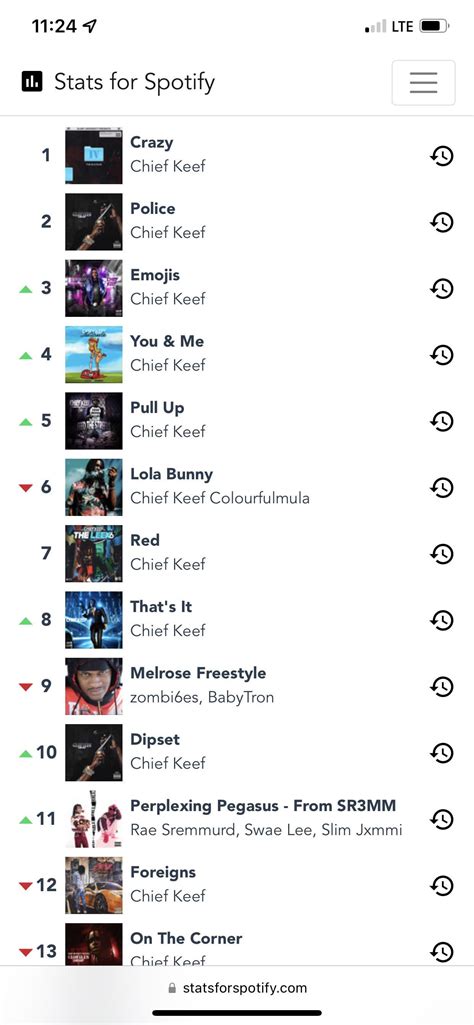The width and height of the screenshot is (474, 1025).
Task: Show history for You & Me
Action: (x=442, y=355)
